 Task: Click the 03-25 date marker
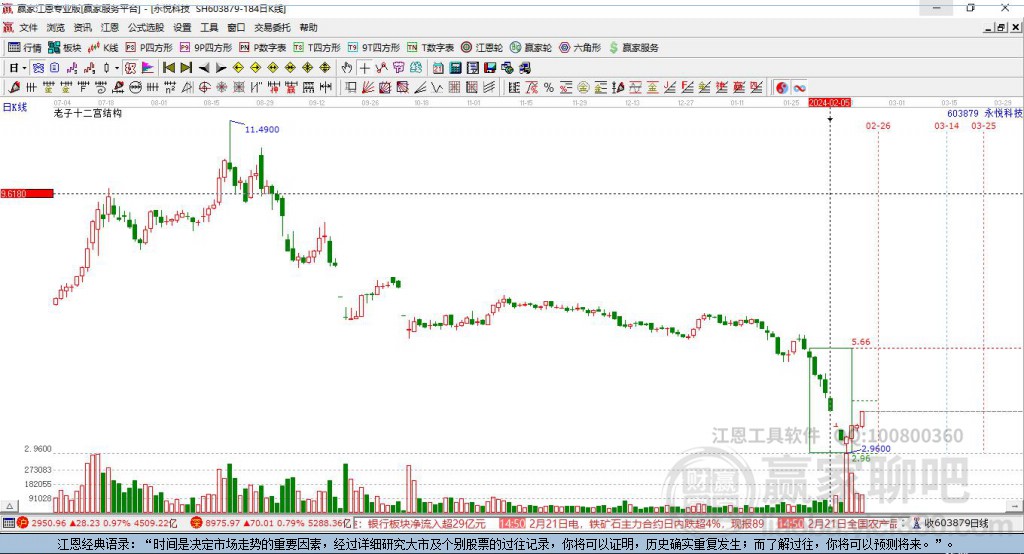984,125
